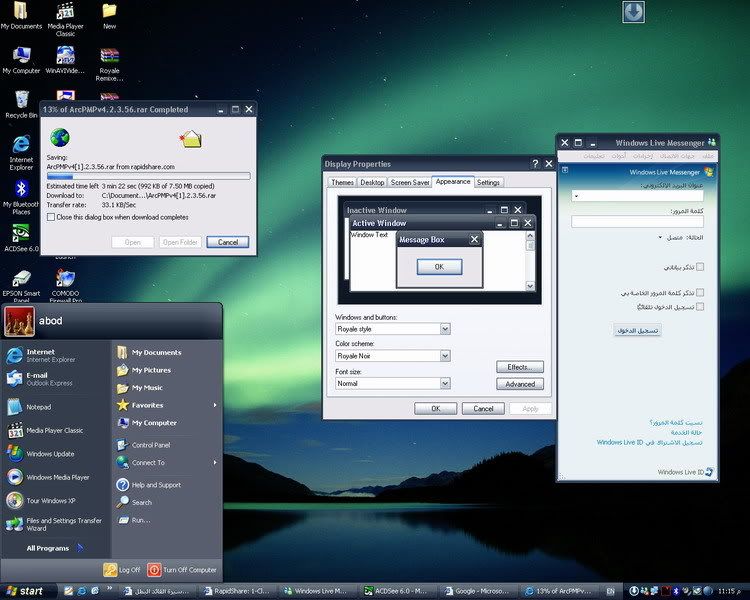Select the Appearance tab

[453, 181]
